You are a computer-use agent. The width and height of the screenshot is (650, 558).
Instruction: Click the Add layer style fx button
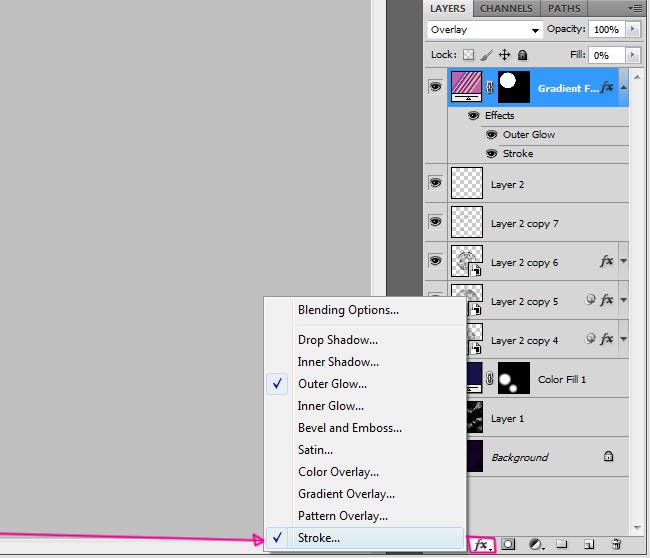[482, 545]
